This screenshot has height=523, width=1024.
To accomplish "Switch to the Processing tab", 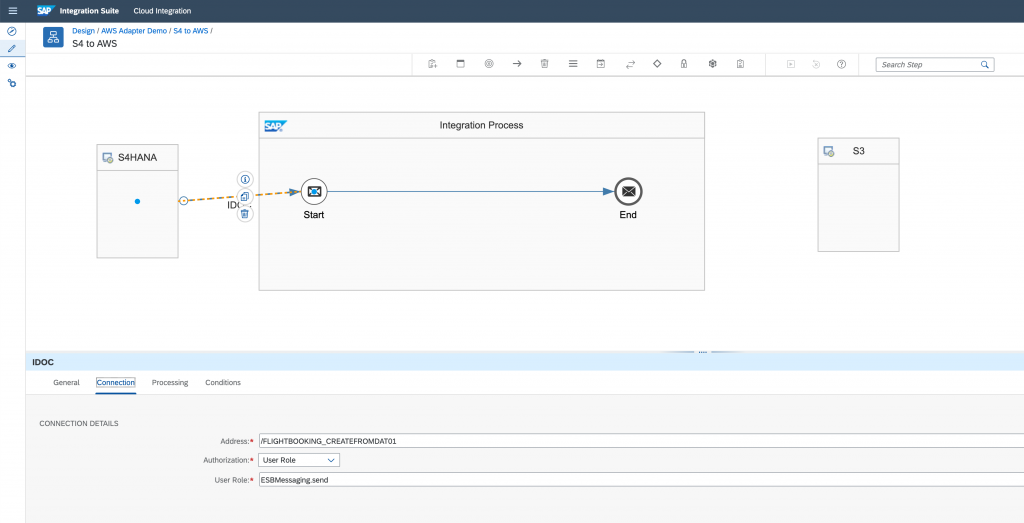I will 170,383.
